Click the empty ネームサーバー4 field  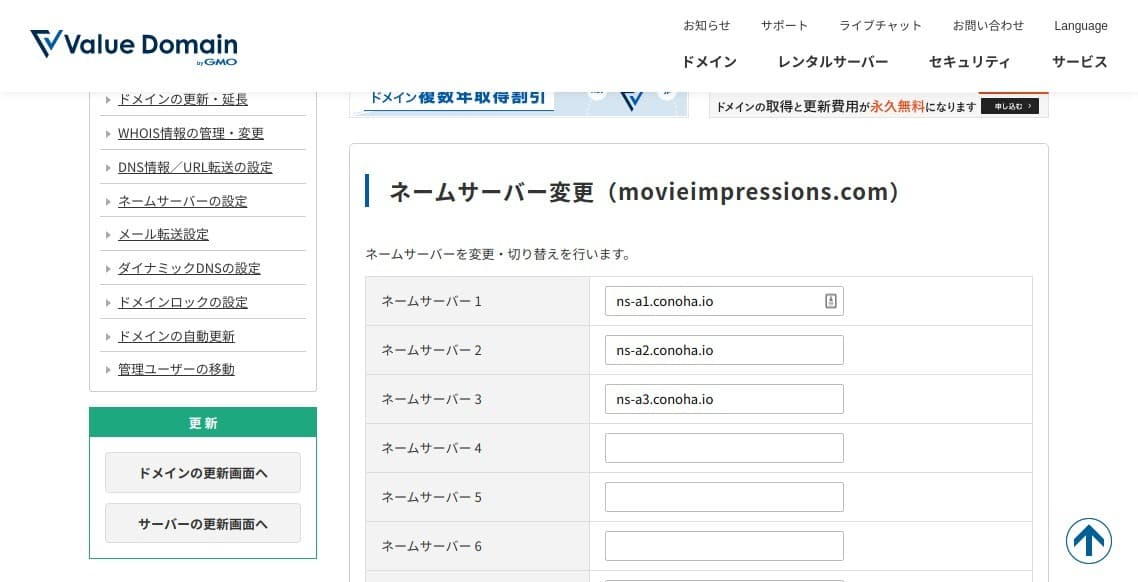point(724,448)
